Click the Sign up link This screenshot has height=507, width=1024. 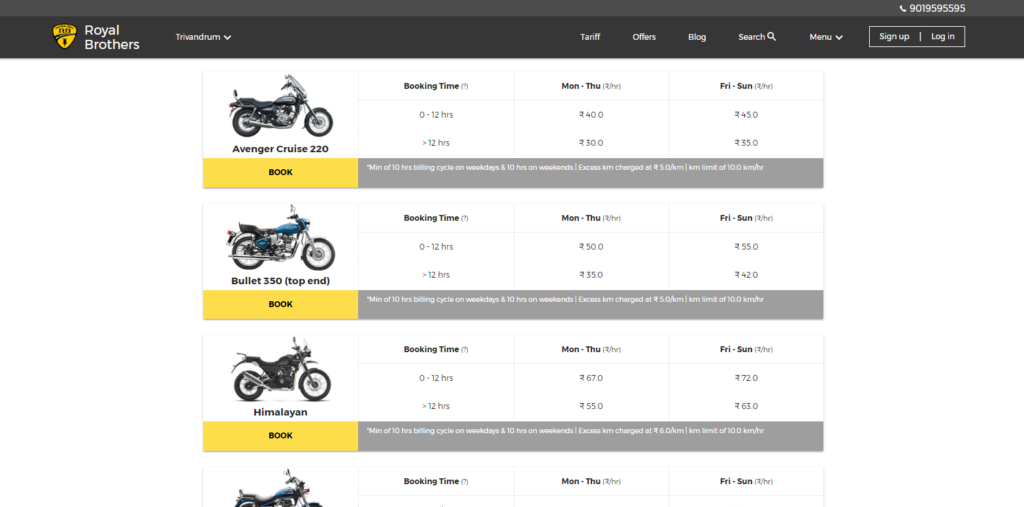tap(894, 37)
